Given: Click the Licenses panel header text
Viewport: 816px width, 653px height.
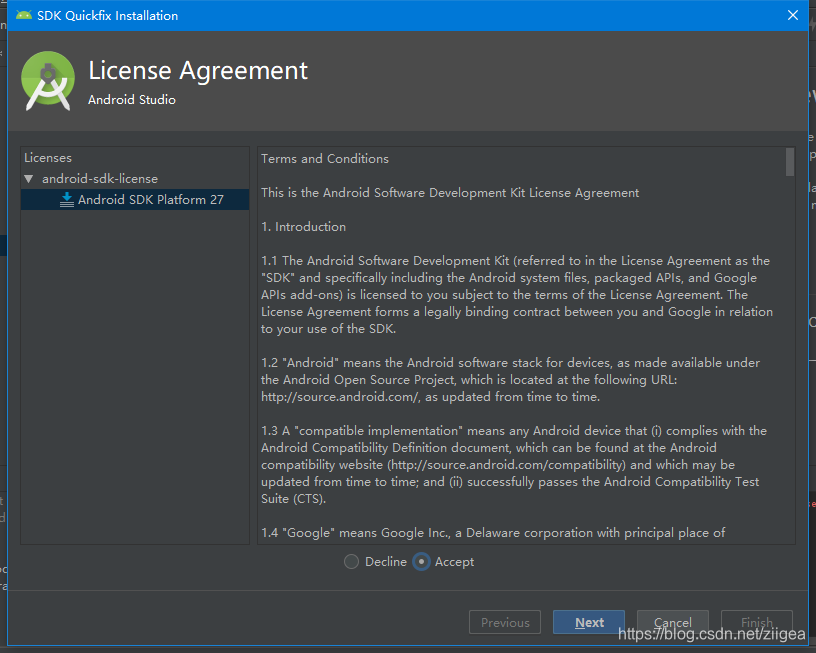Looking at the screenshot, I should 48,158.
